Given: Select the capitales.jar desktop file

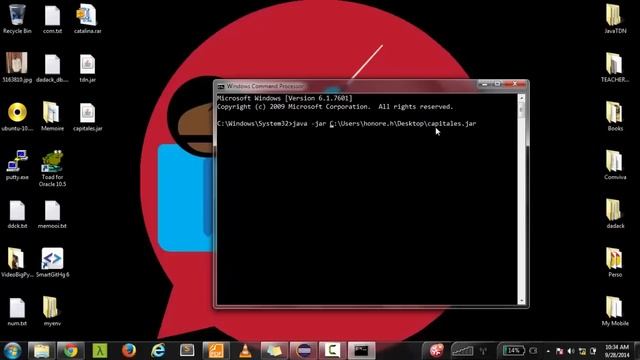Looking at the screenshot, I should (87, 116).
